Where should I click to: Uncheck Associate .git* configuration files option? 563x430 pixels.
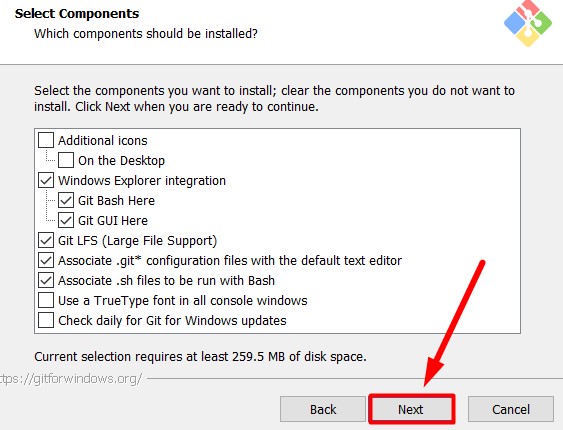[x=46, y=260]
